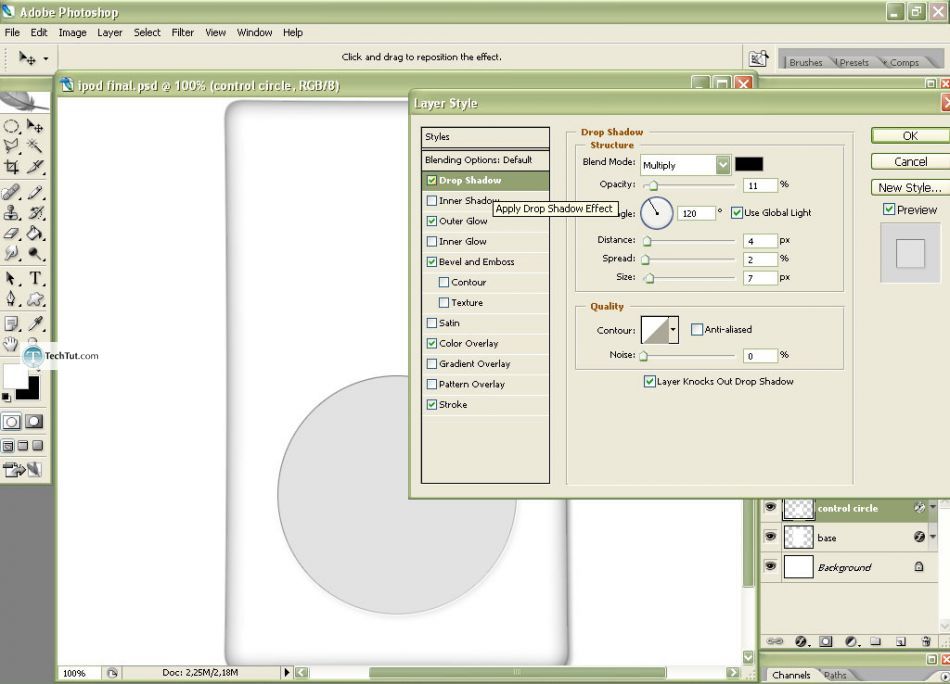Screen dimensions: 950x684
Task: Open the Blend Mode dropdown
Action: click(722, 165)
